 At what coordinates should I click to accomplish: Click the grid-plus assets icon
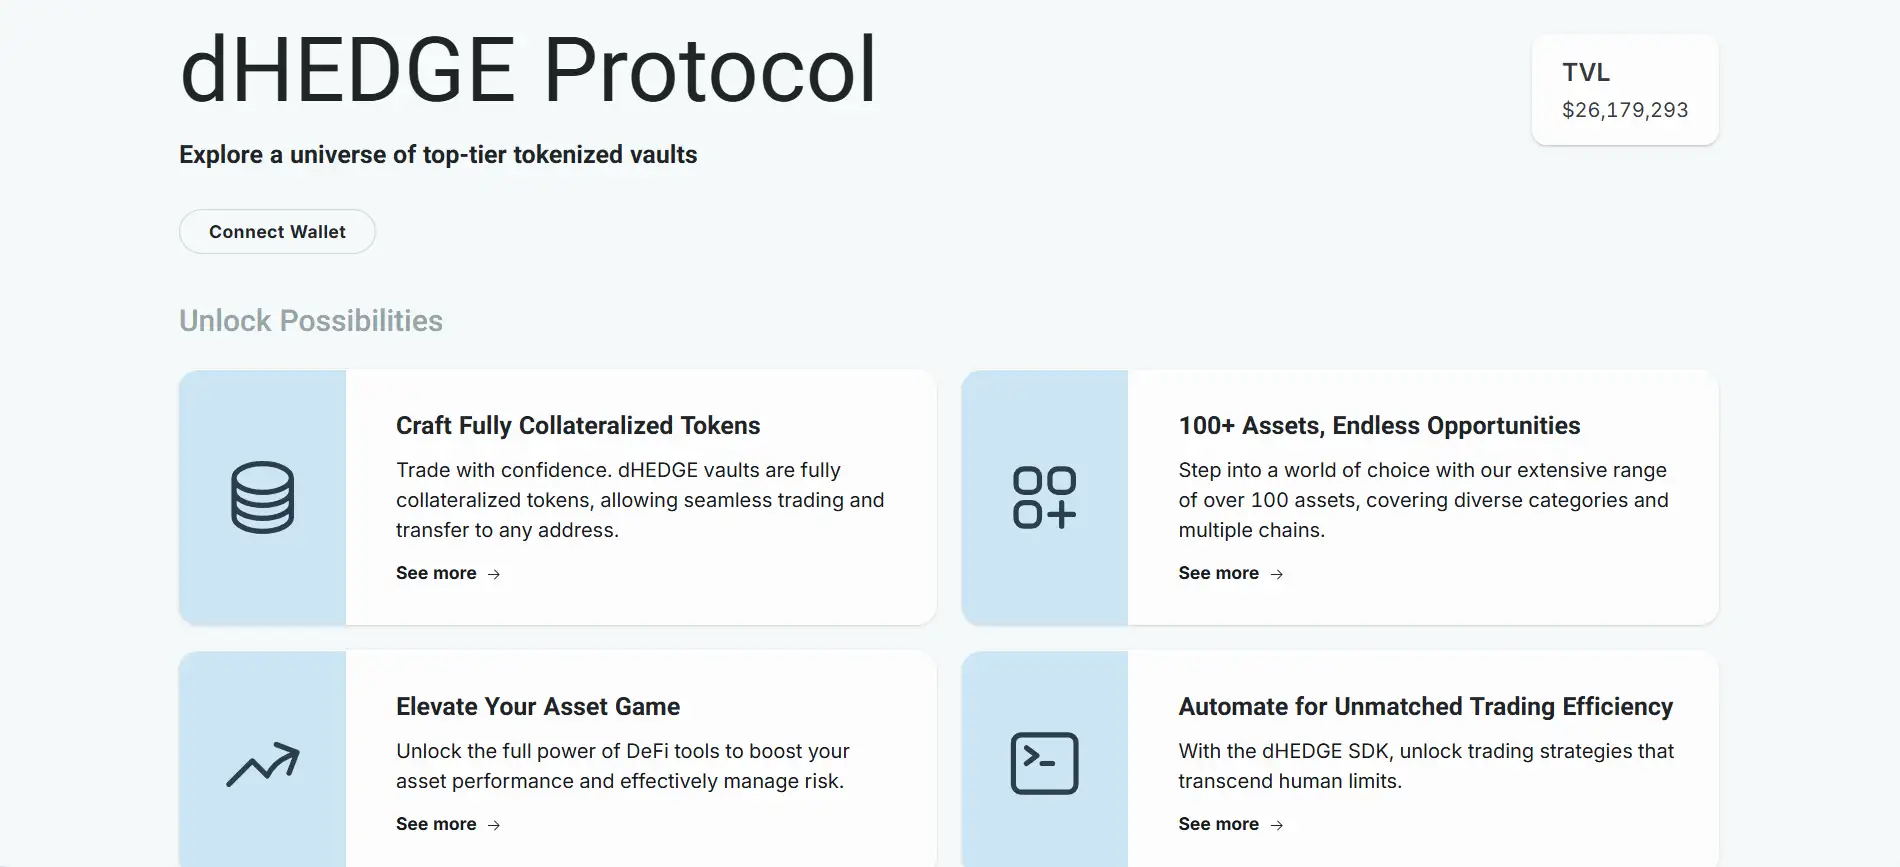point(1044,497)
